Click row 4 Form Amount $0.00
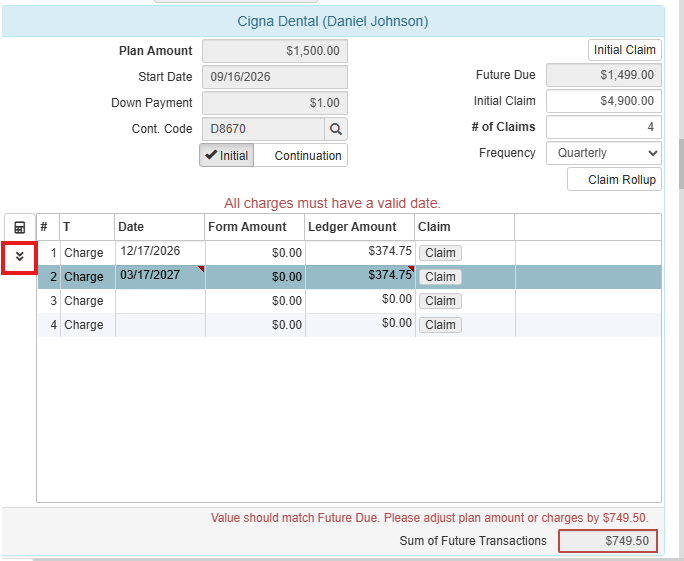 pos(255,325)
